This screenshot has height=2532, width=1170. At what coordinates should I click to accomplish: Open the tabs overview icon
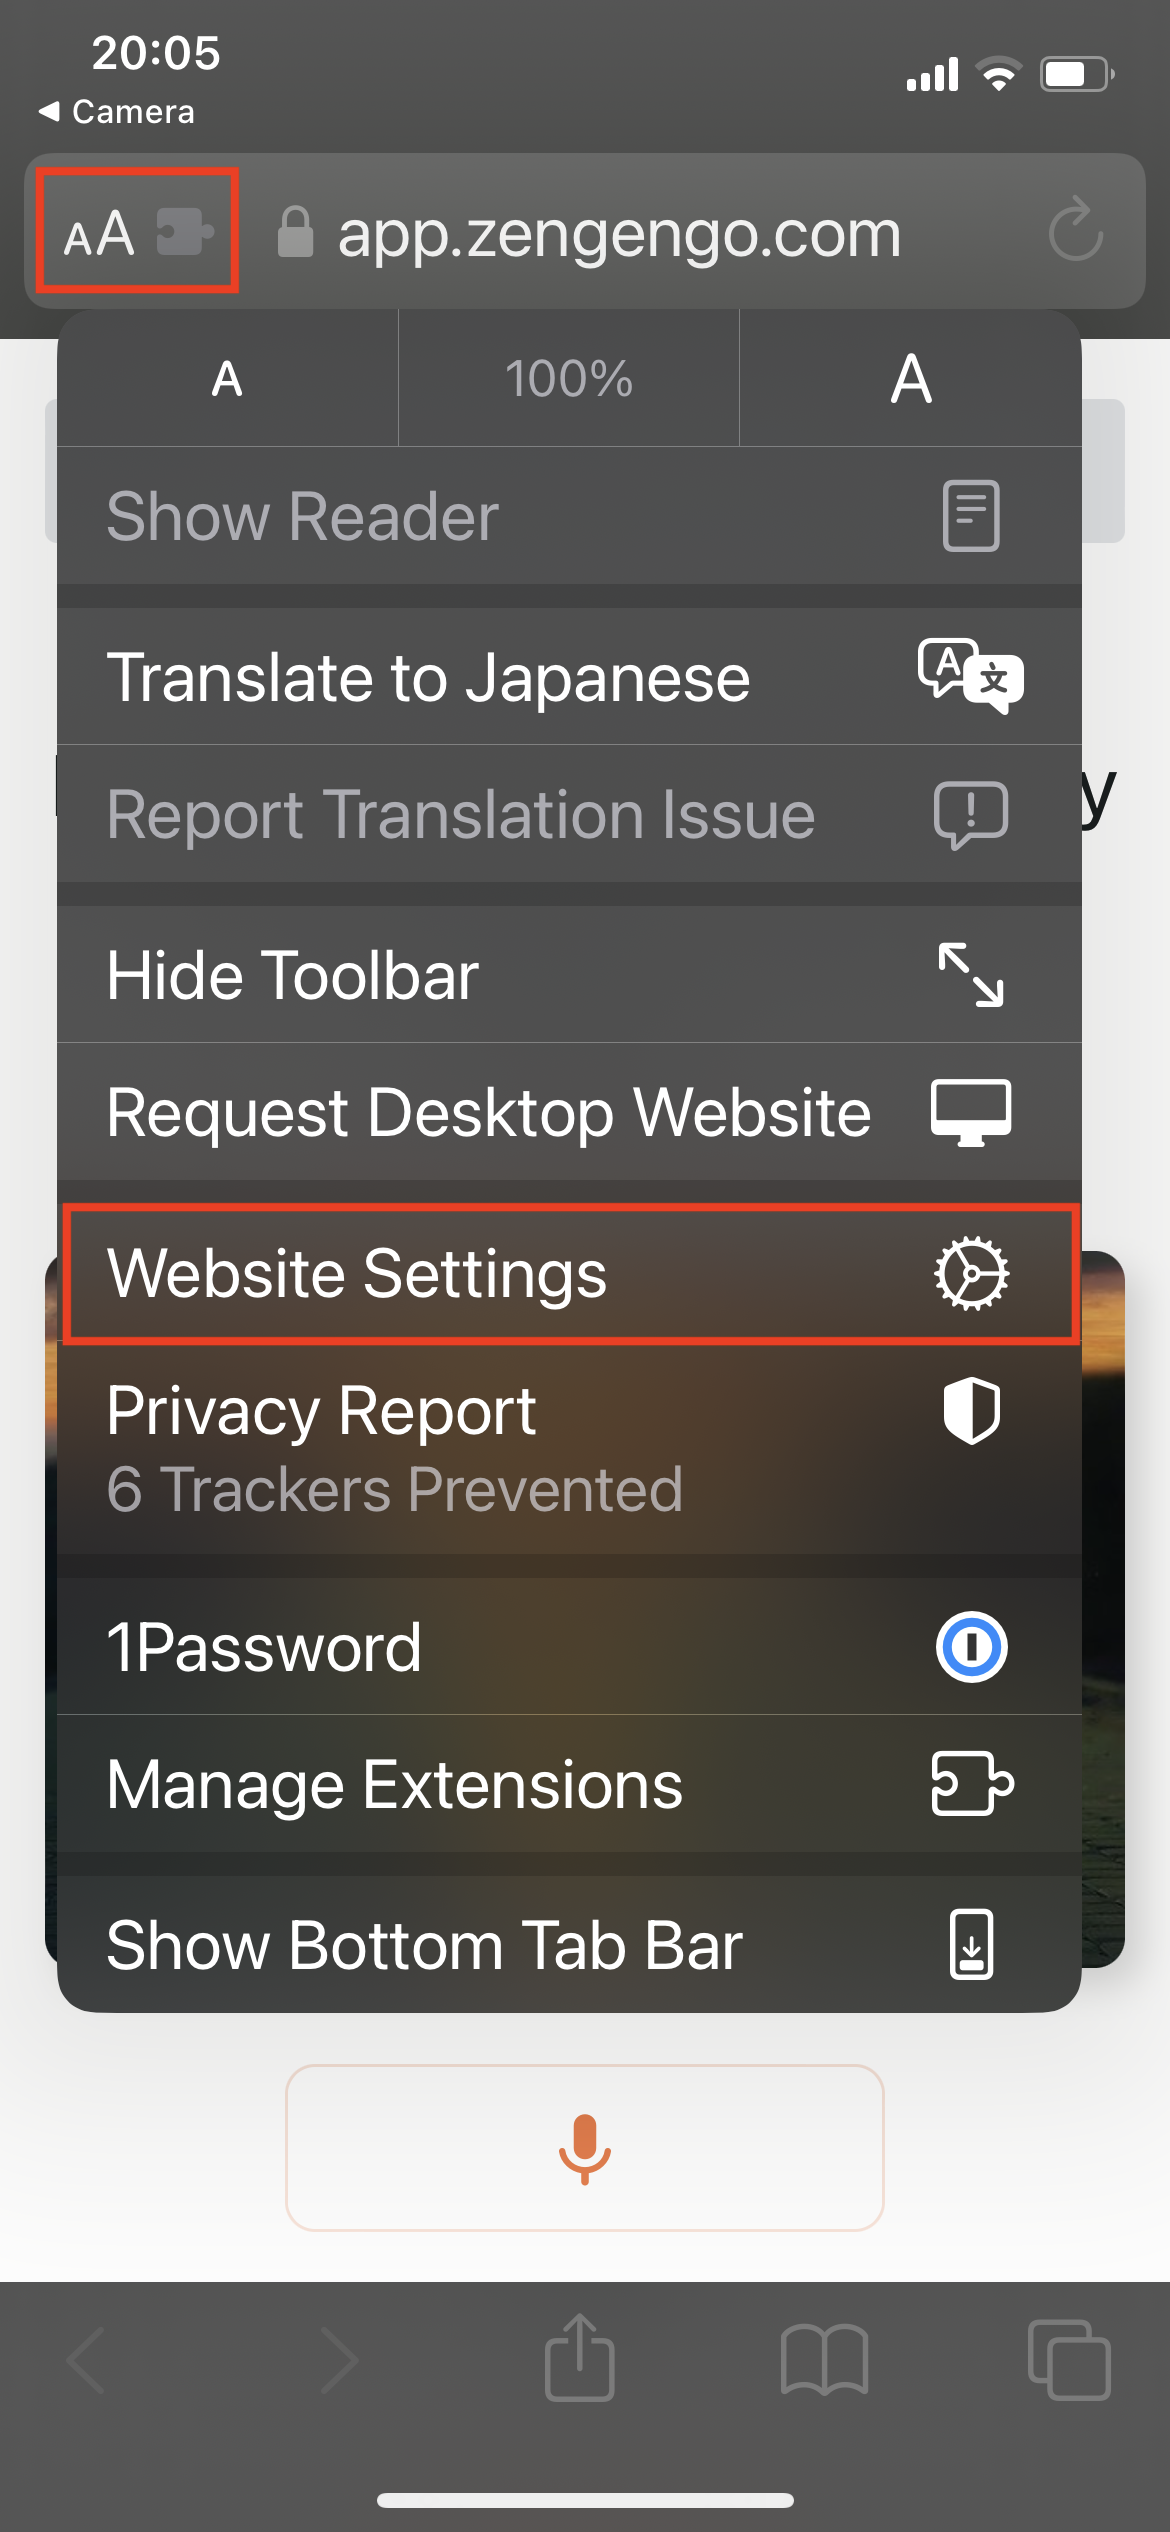tap(1069, 2360)
